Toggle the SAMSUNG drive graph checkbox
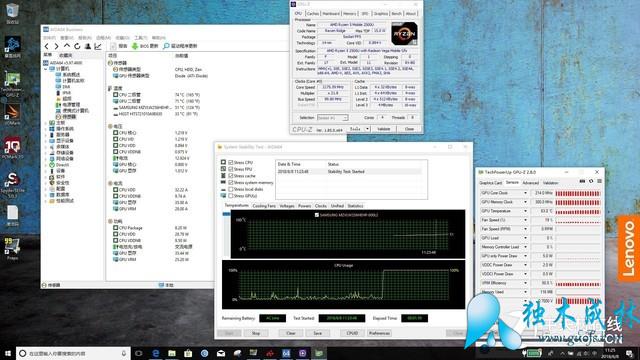The image size is (640, 360). (x=317, y=215)
